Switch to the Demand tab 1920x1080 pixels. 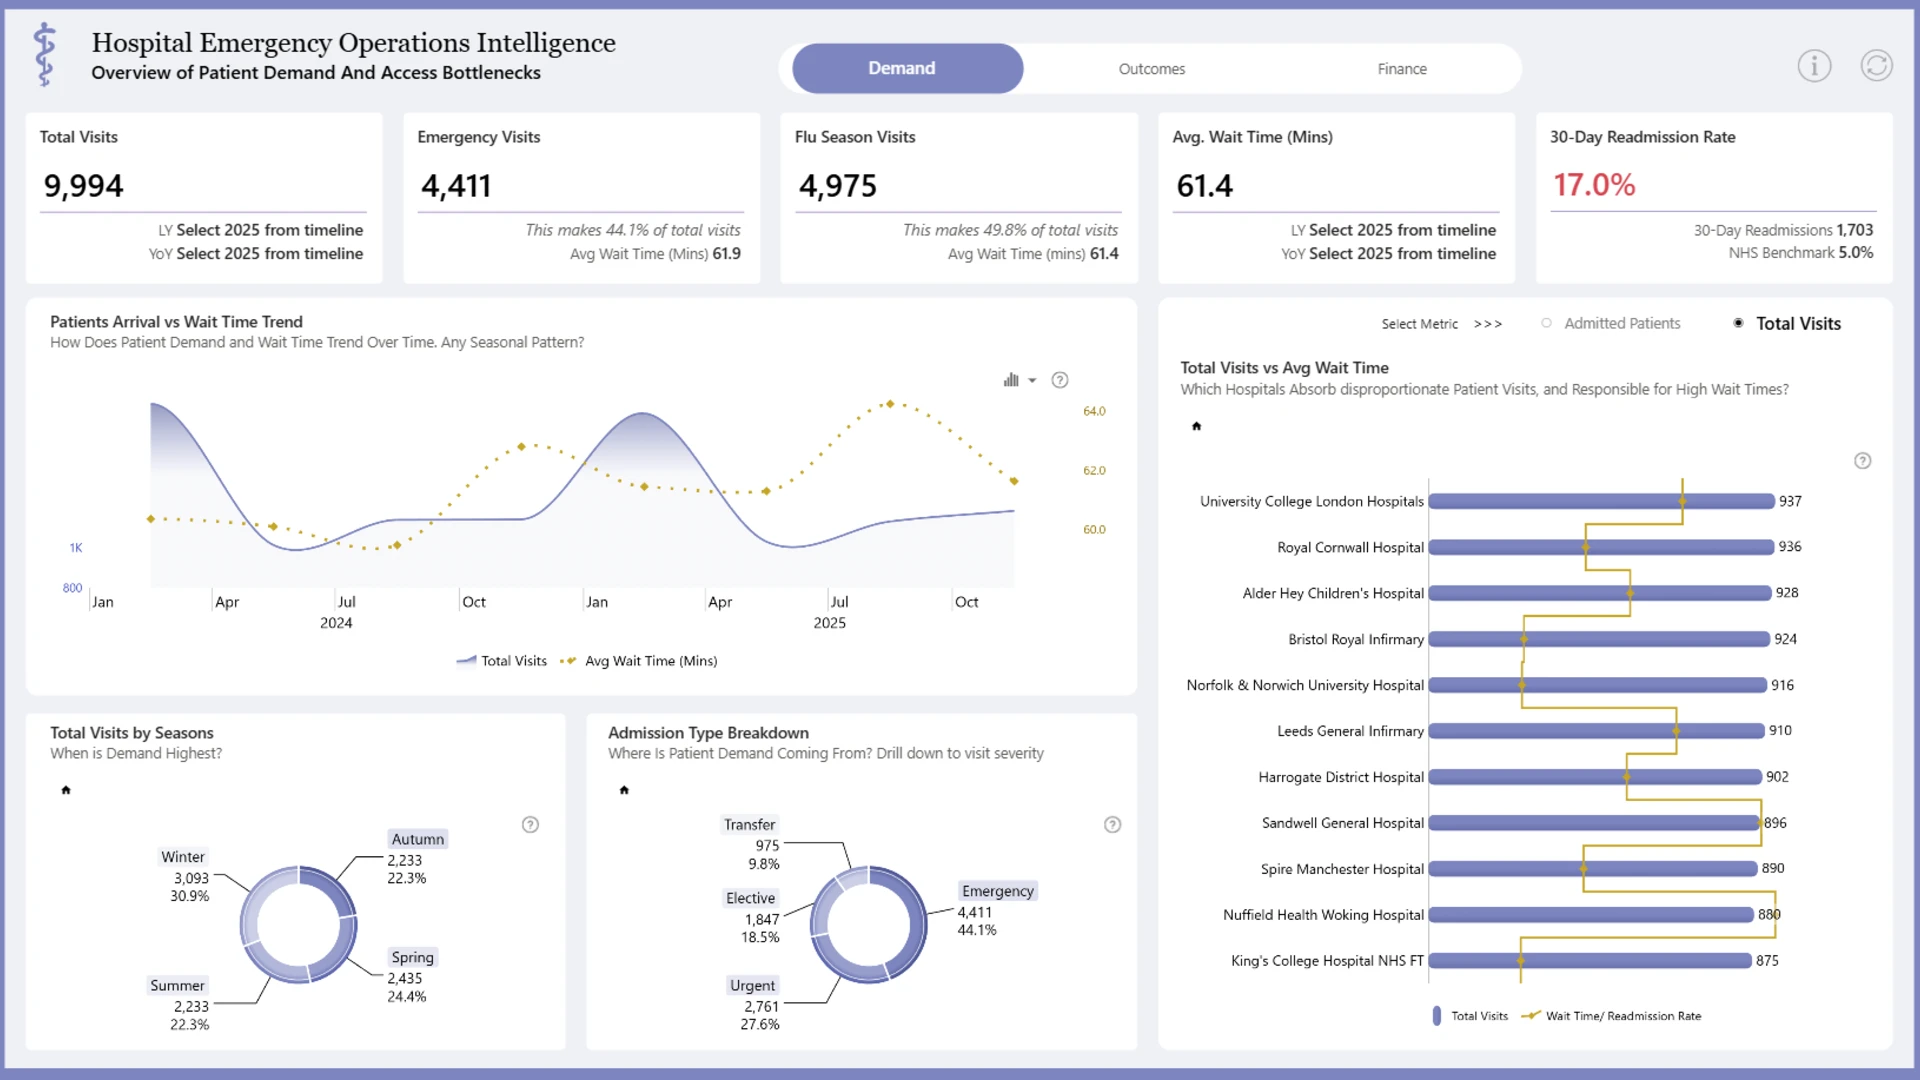tap(908, 68)
